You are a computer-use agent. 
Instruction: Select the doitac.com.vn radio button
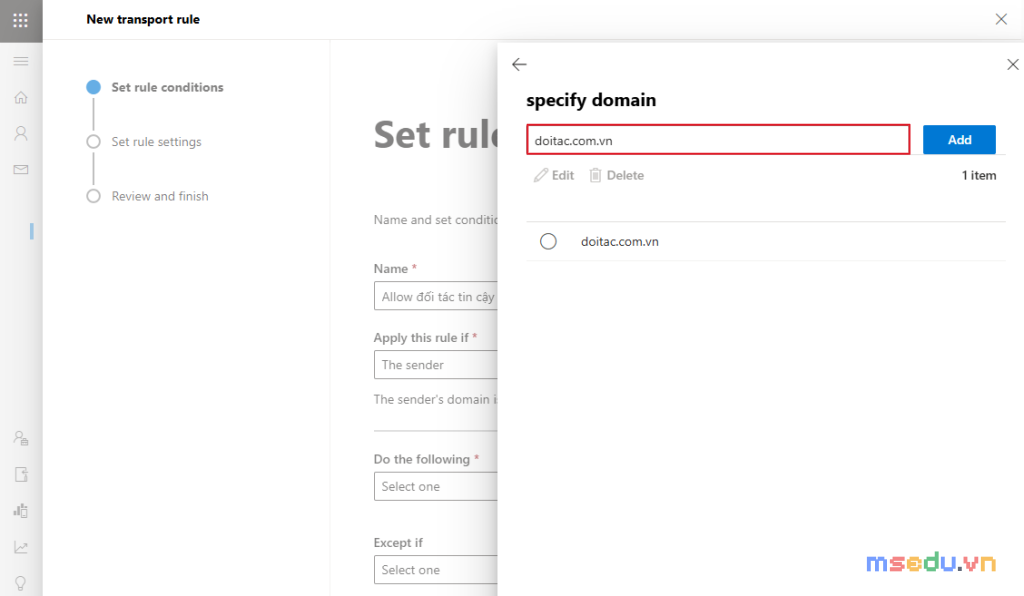coord(549,242)
